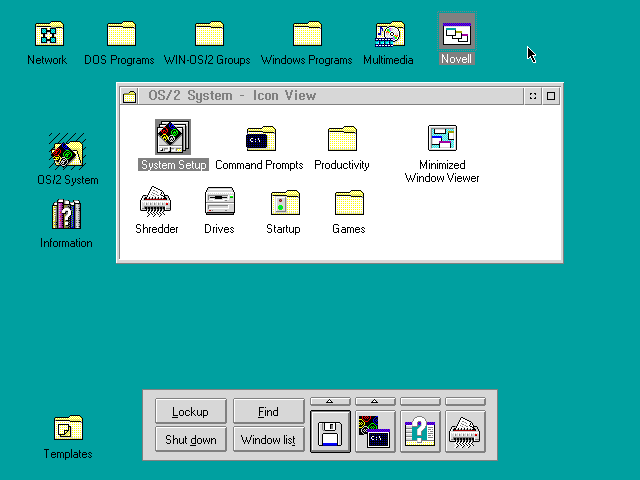Expand the drawer above the floppy drive icon
Screen dimensions: 640x480
[330, 402]
